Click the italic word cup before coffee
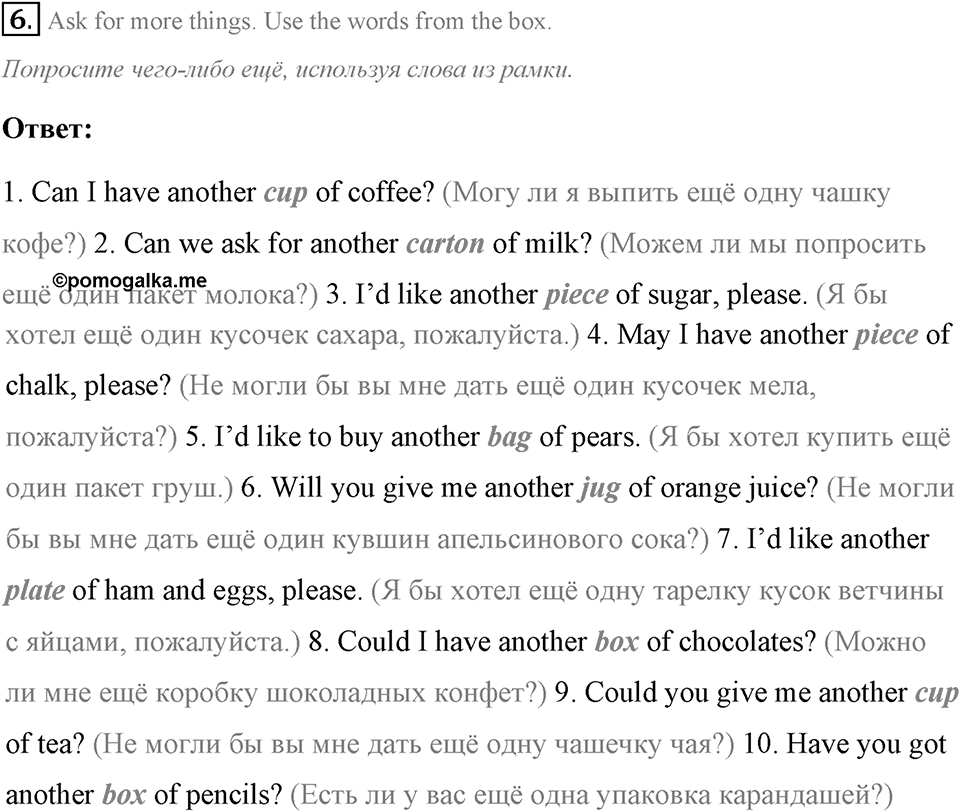This screenshot has width=960, height=812. click(285, 194)
